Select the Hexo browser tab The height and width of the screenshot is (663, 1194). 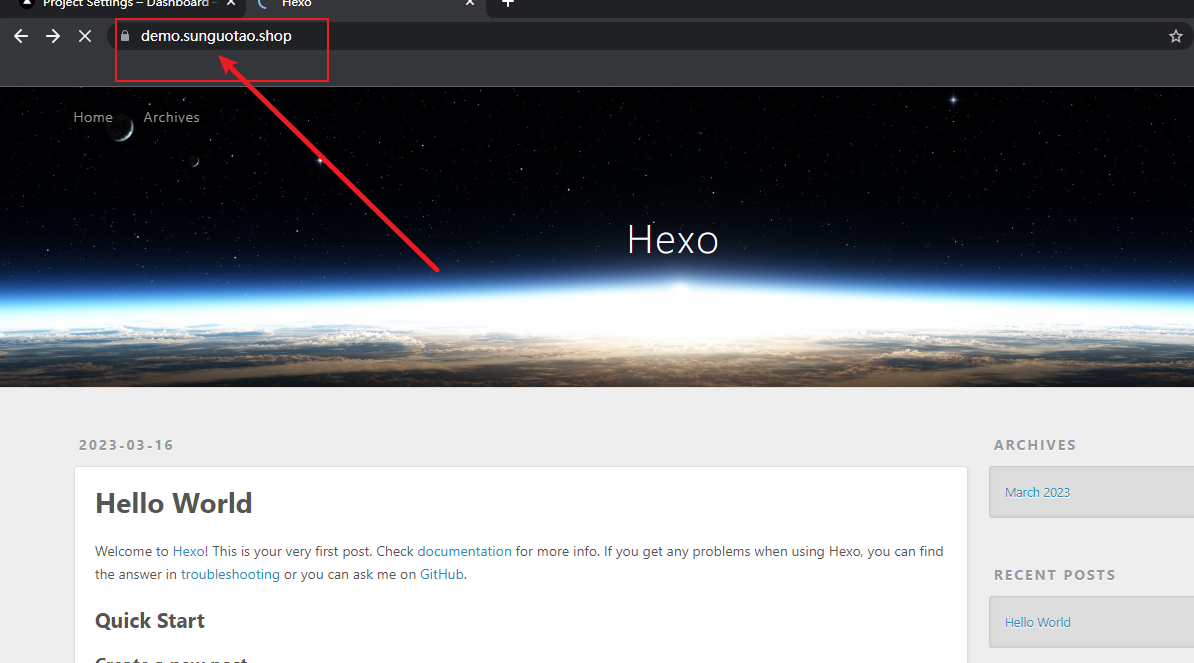tap(350, 4)
